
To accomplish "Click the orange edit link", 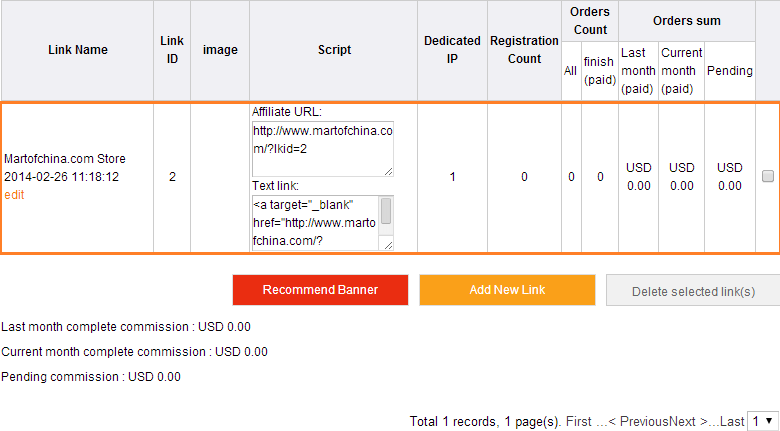I will click(14, 195).
